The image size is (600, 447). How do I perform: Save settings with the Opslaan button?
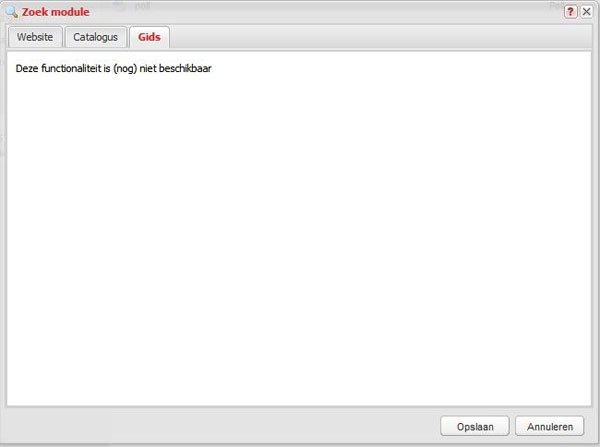click(x=475, y=426)
